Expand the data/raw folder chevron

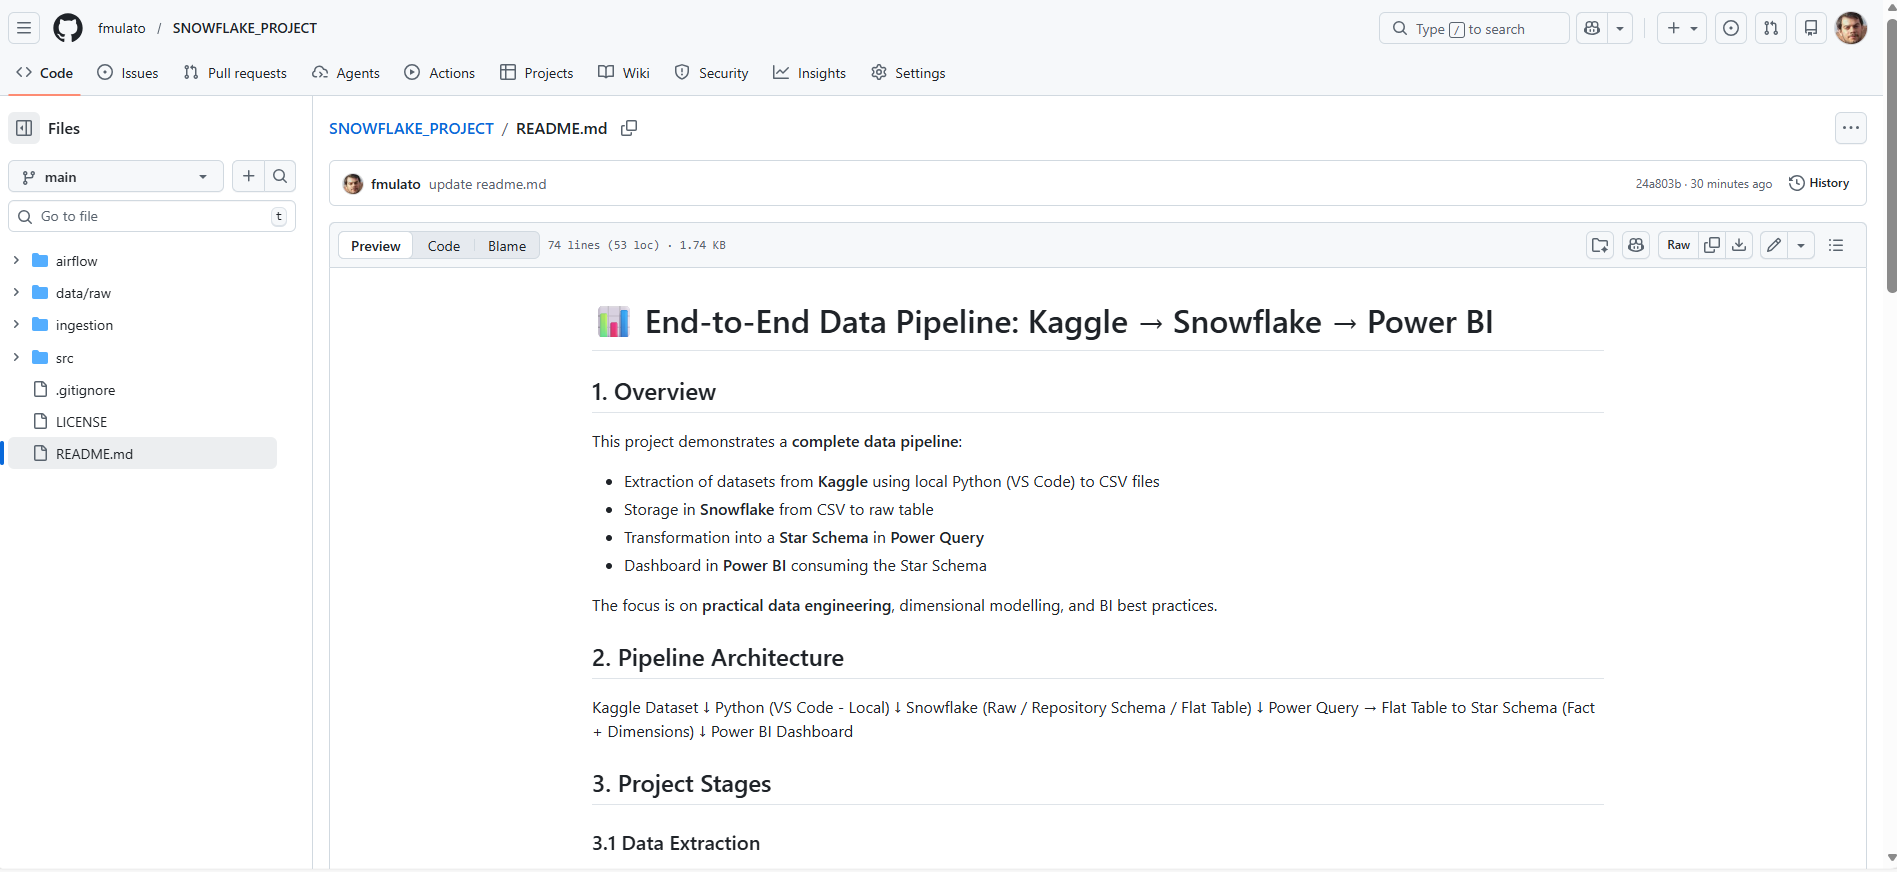[x=16, y=292]
